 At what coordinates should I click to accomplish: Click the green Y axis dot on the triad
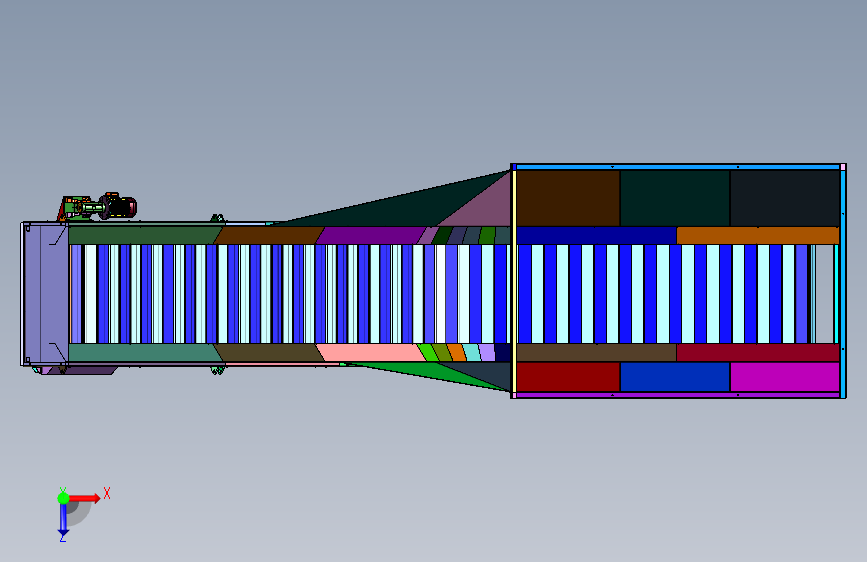[x=64, y=498]
